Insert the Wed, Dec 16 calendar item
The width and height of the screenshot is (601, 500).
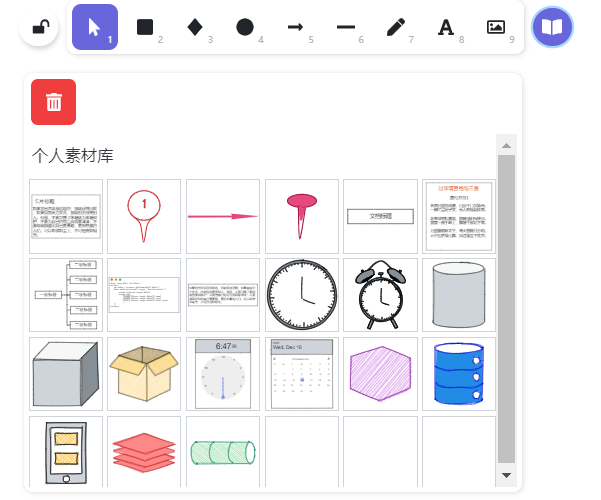[x=302, y=374]
